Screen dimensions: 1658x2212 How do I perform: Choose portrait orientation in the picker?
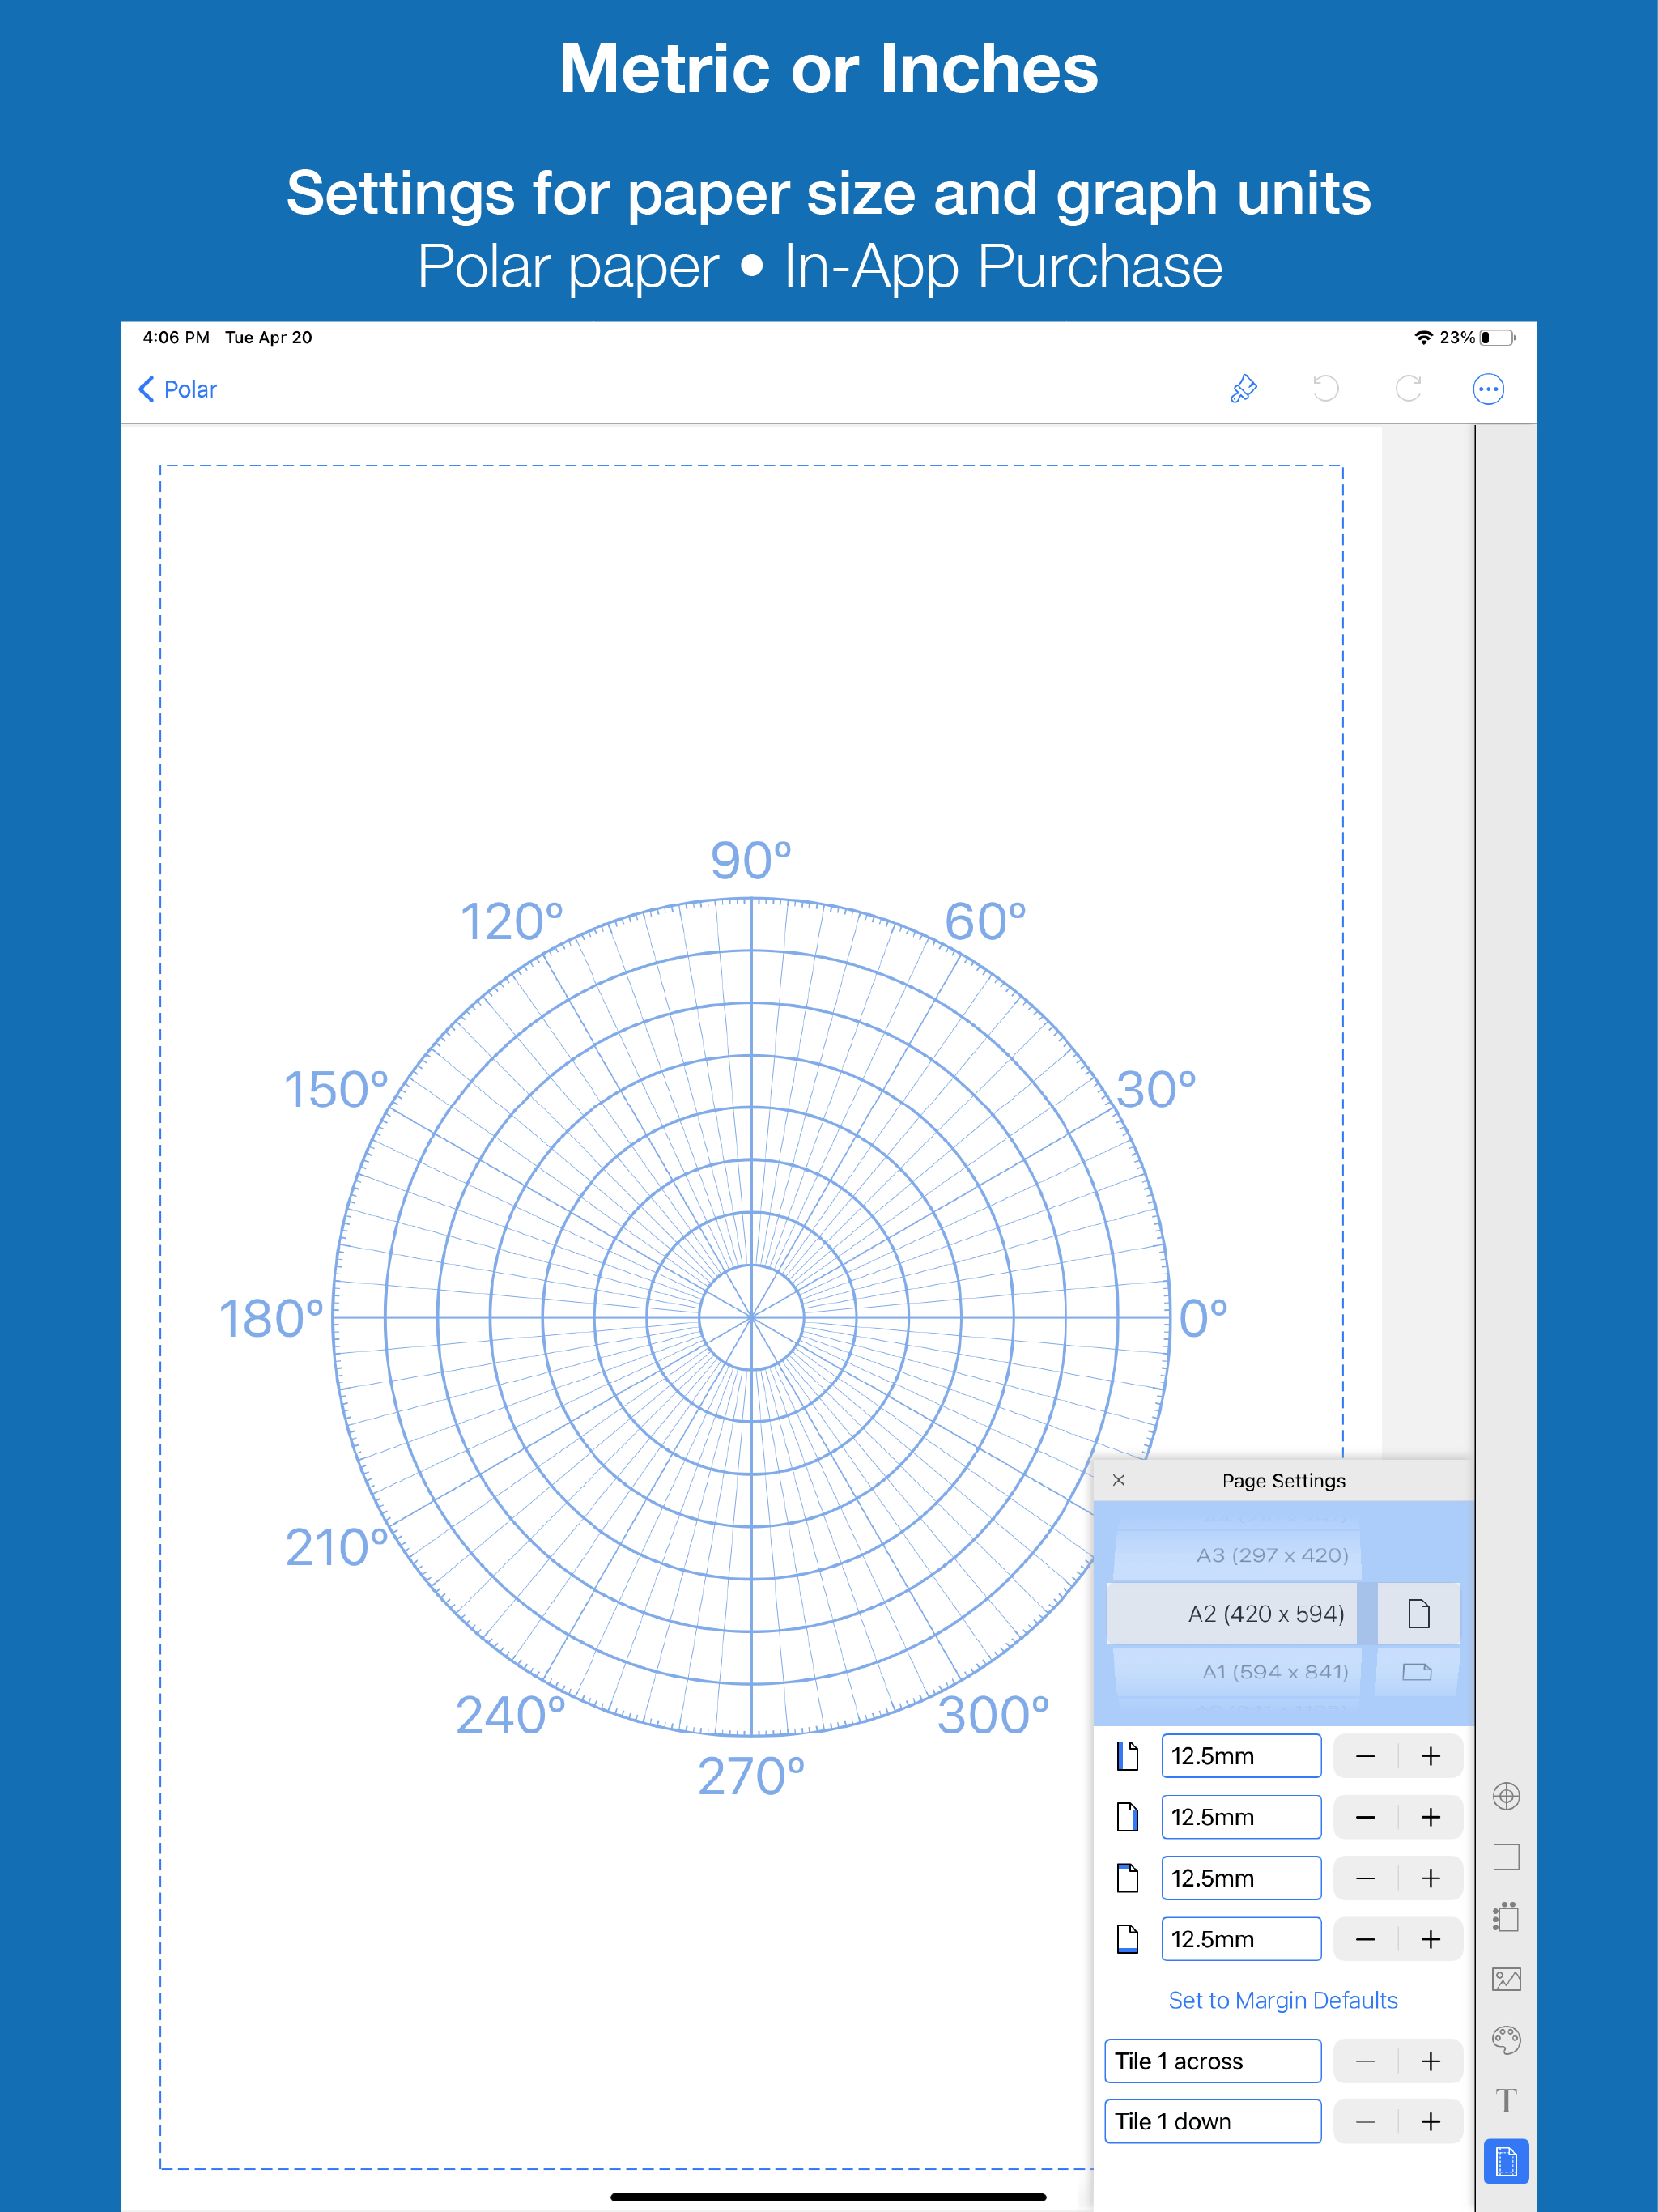[x=1418, y=1613]
